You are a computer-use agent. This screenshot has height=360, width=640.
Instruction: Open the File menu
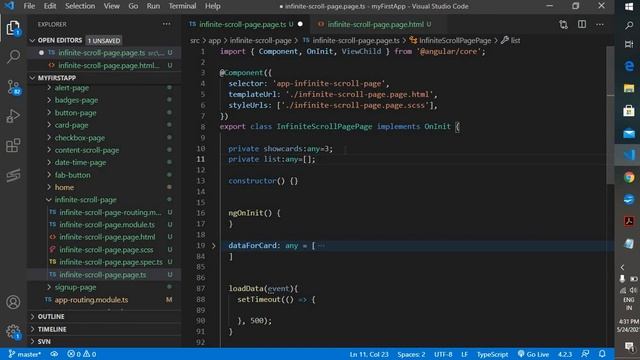(29, 6)
